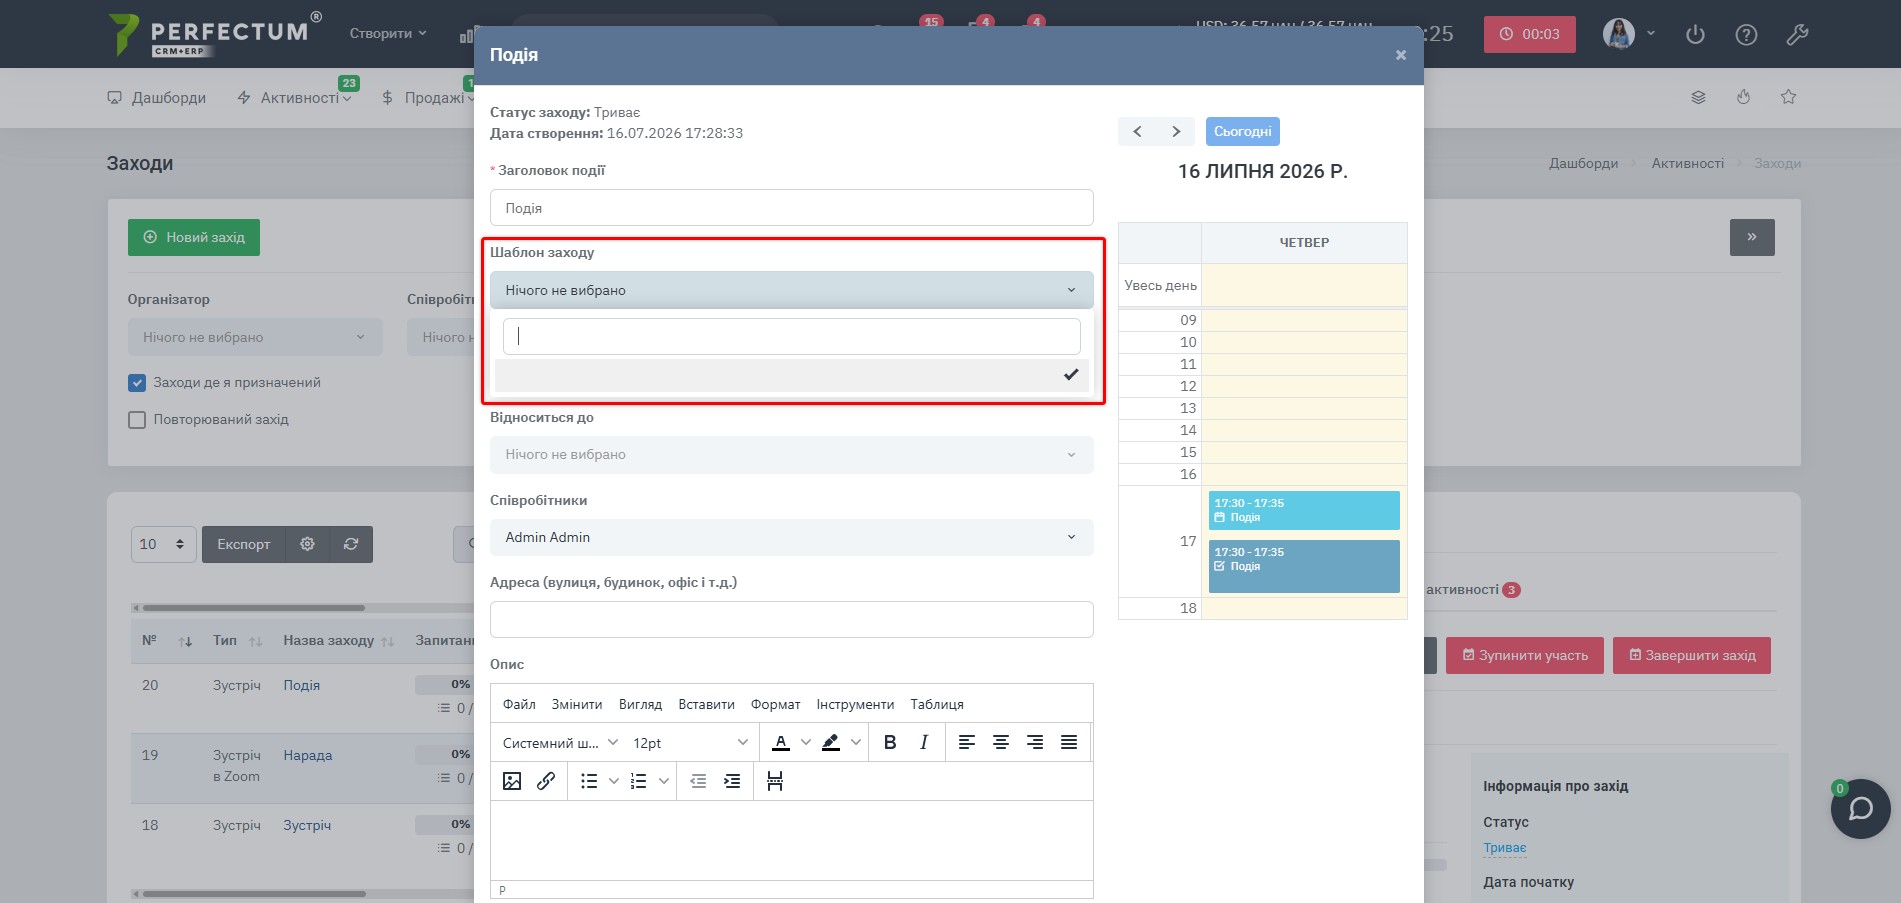Screen dimensions: 1901x903
Task: Open the 'Вставити' editor menu
Action: point(706,704)
